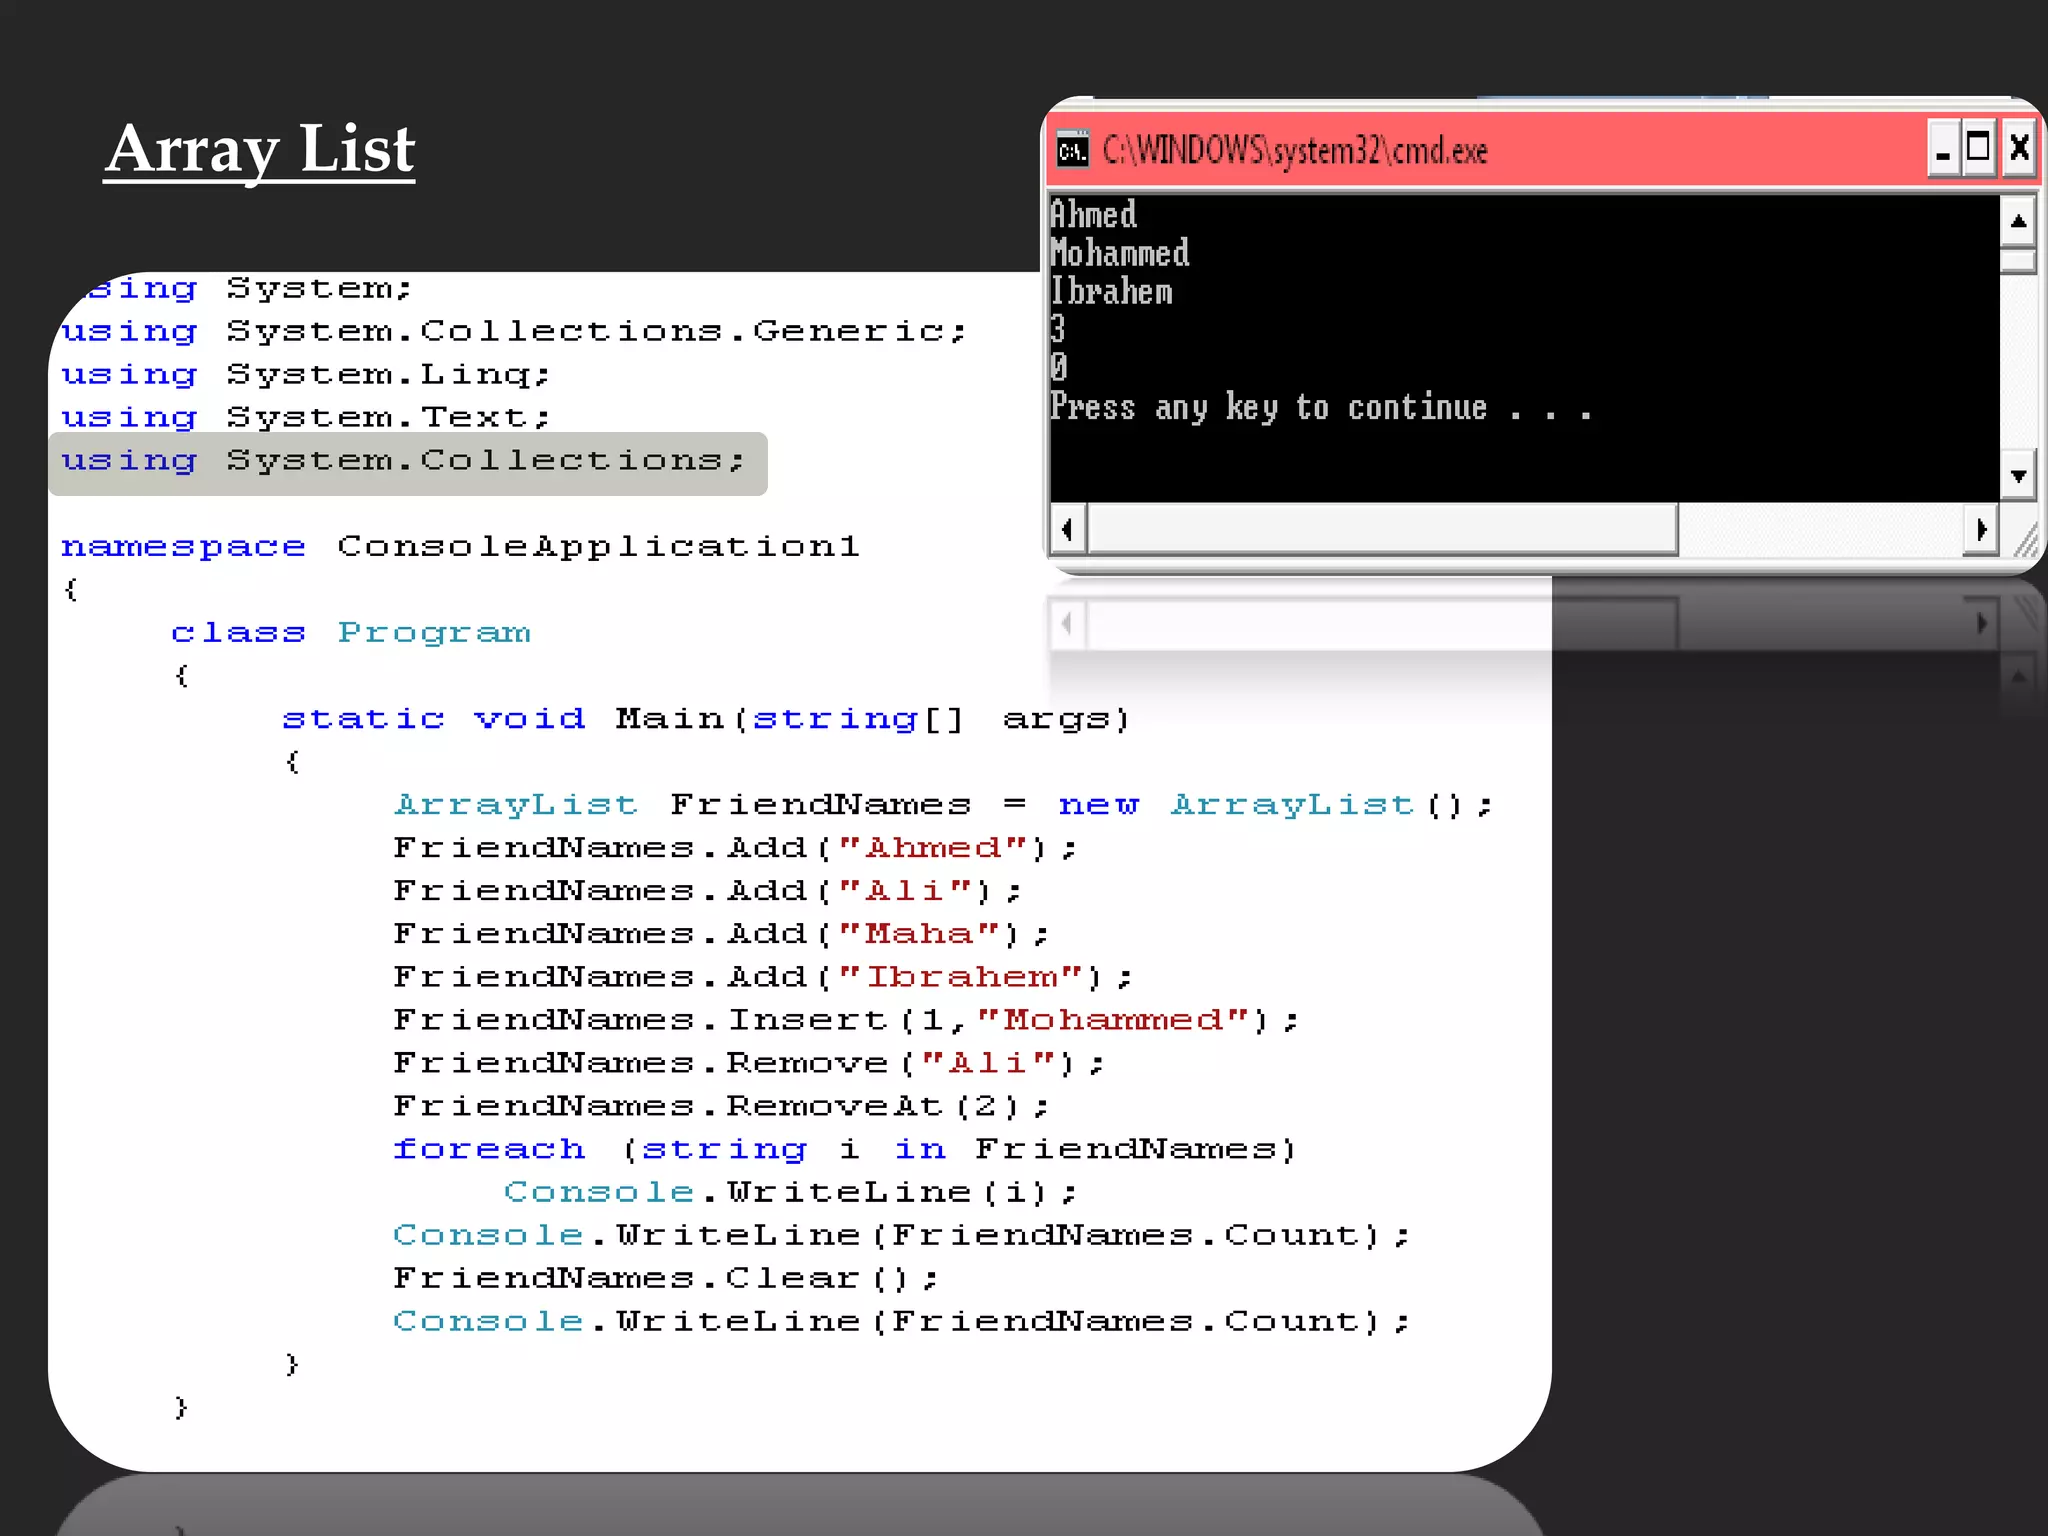Click the cmd vertical scrollbar thumb
The image size is (2048, 1536).
click(2018, 261)
